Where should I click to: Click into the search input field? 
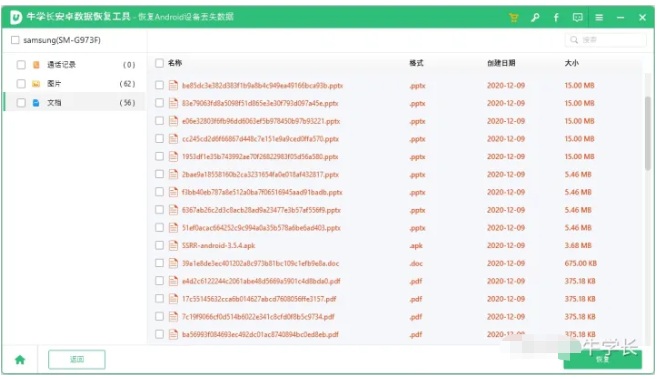[x=605, y=40]
